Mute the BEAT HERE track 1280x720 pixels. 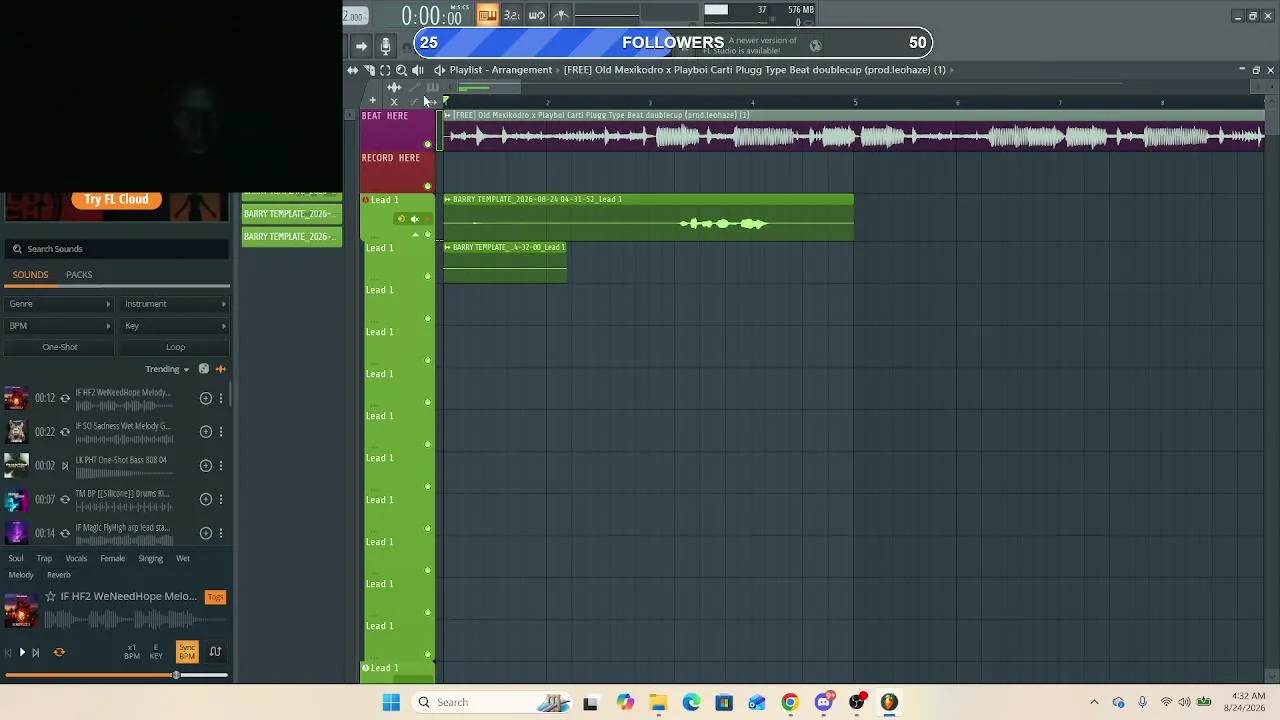(x=428, y=144)
